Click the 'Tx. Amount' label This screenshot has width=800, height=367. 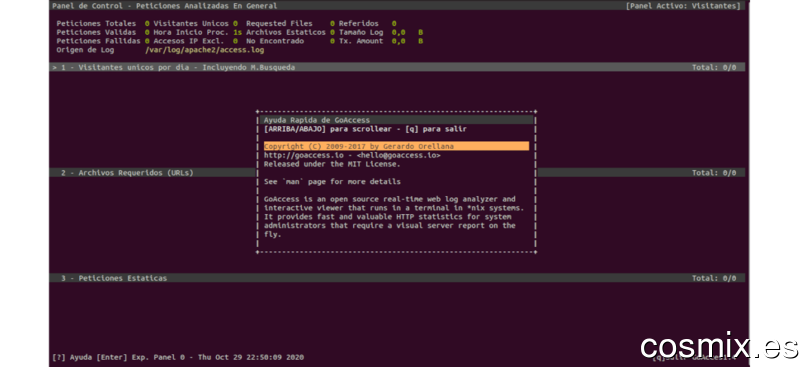tap(361, 41)
